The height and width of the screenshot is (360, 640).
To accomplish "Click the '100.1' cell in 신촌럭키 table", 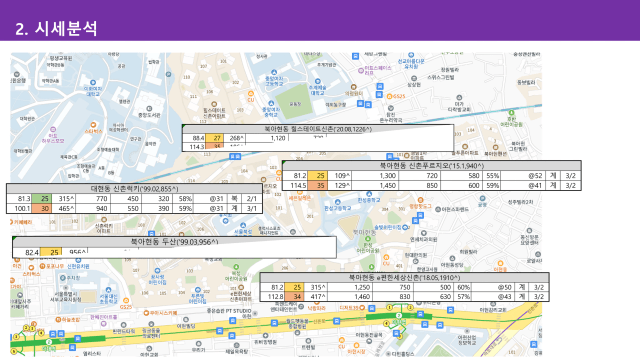I will point(20,209).
